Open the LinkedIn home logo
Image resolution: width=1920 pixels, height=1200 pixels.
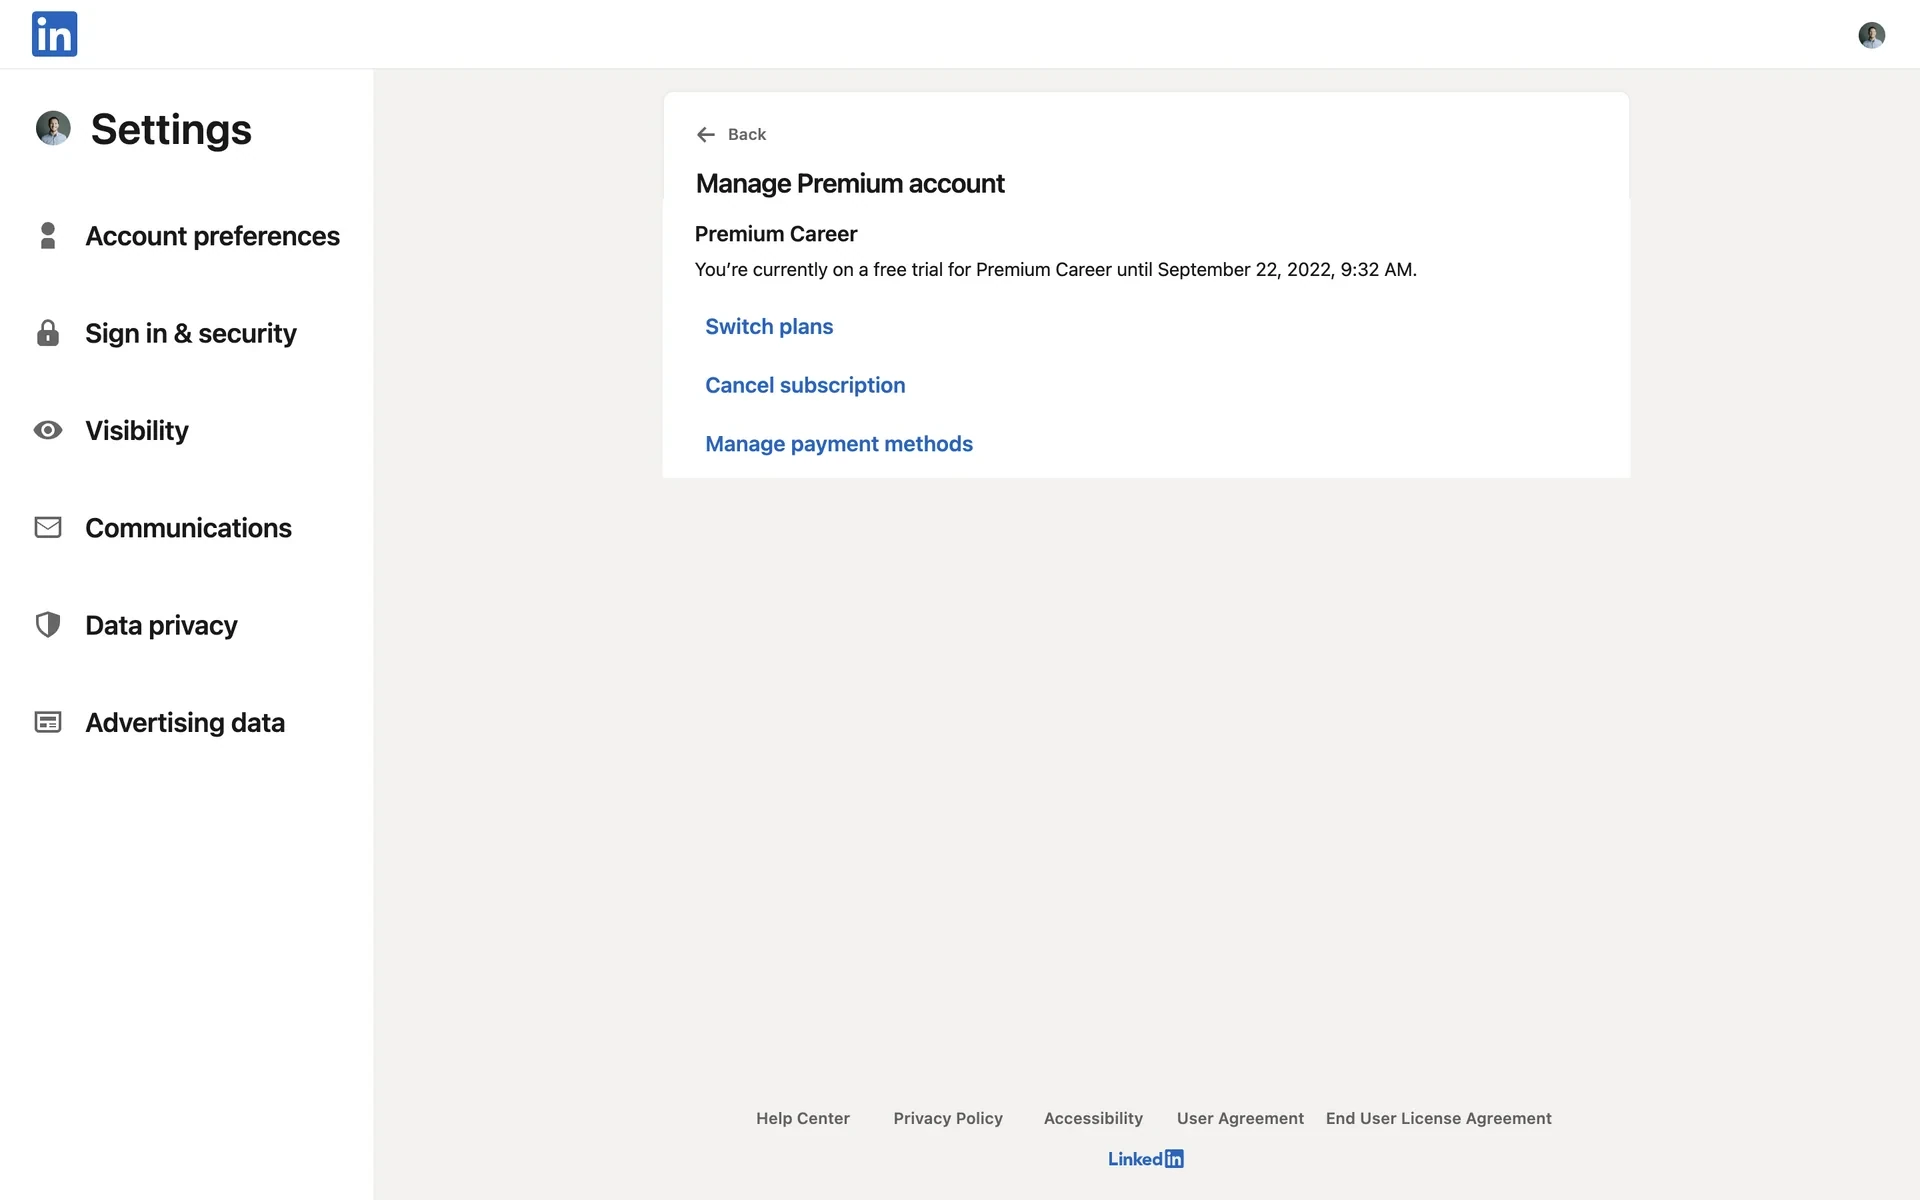[54, 34]
